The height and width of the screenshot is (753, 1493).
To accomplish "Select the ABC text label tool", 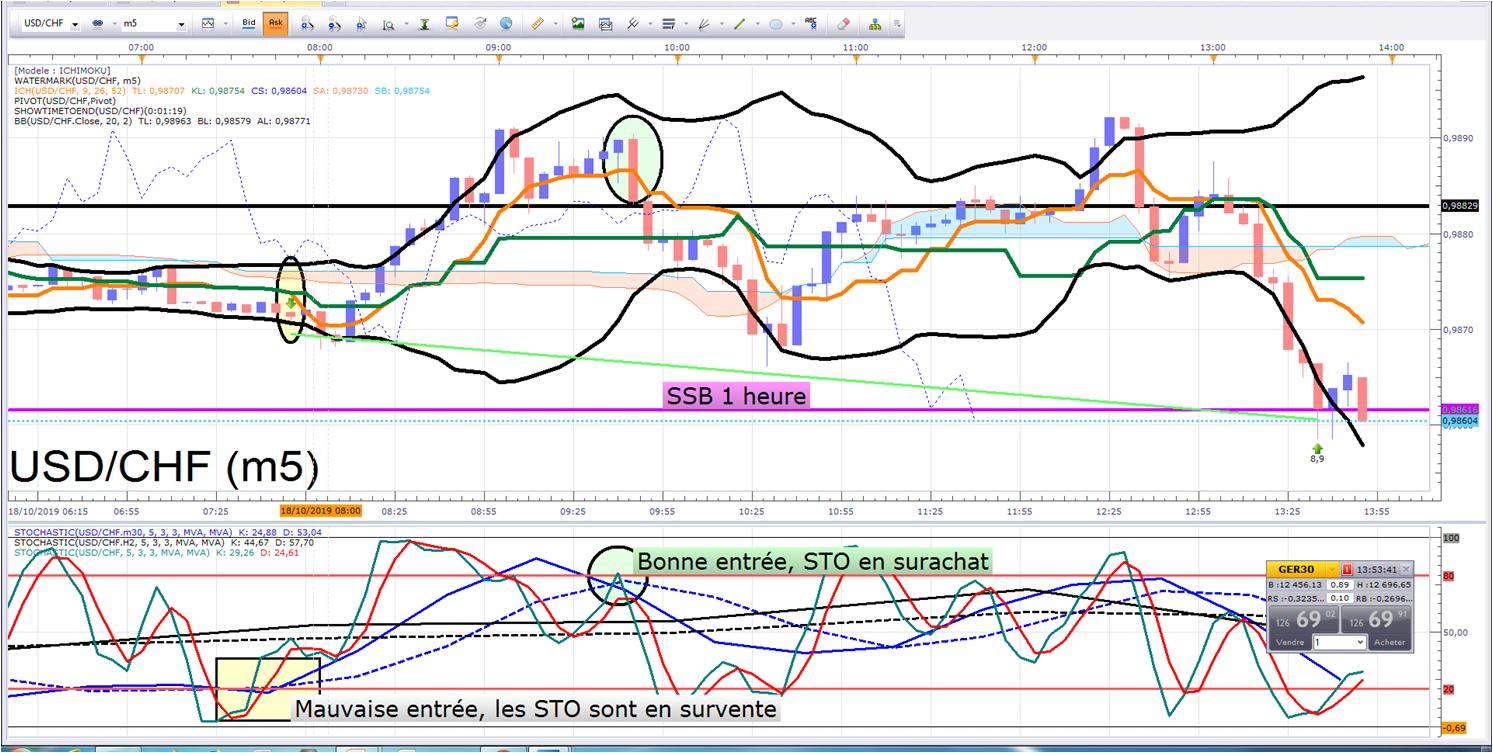I will [x=811, y=23].
